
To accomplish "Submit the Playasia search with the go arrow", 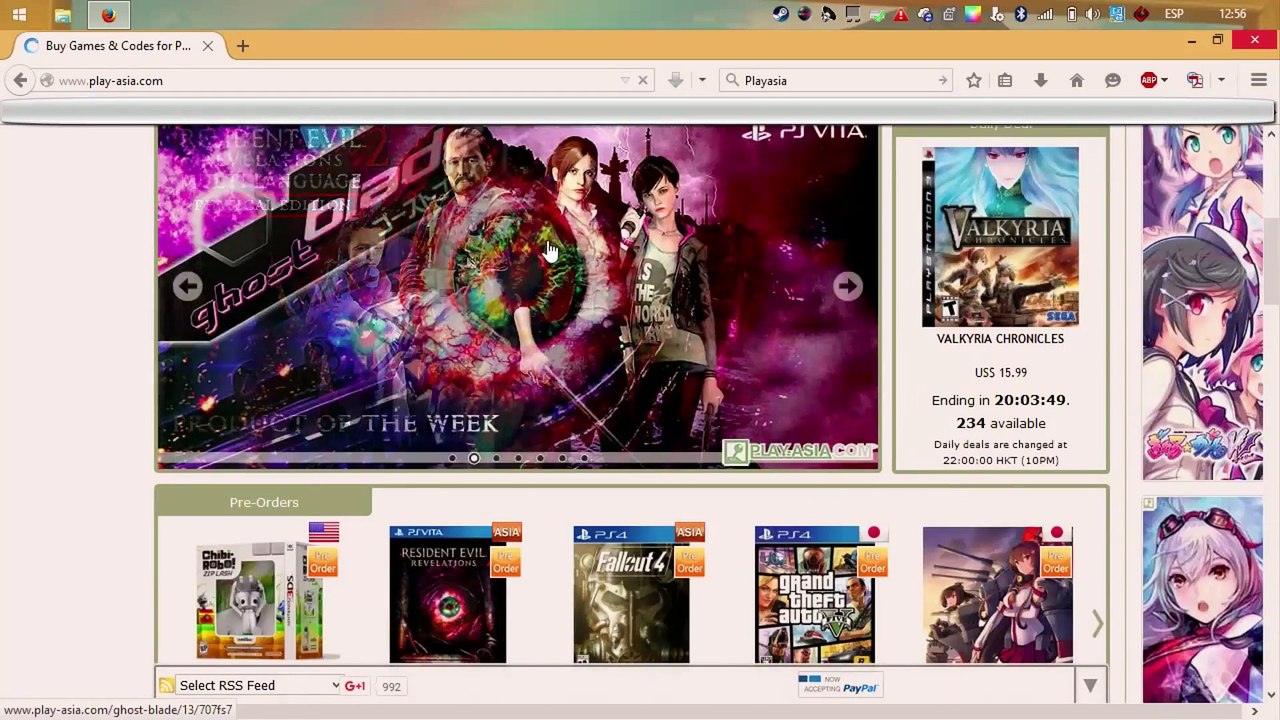I will [942, 80].
